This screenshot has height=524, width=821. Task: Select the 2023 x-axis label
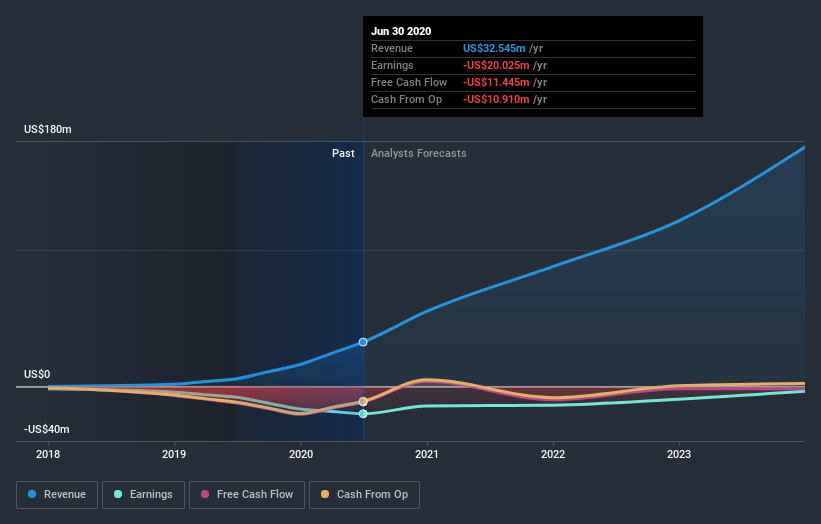[x=679, y=454]
